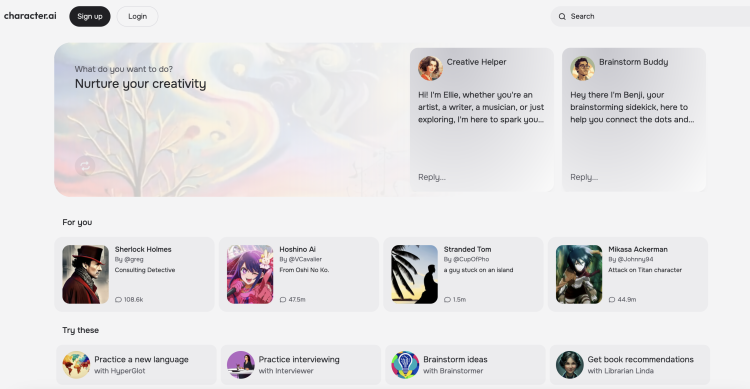Screen dimensions: 750x389
Task: Click the Search input field
Action: pos(651,16)
